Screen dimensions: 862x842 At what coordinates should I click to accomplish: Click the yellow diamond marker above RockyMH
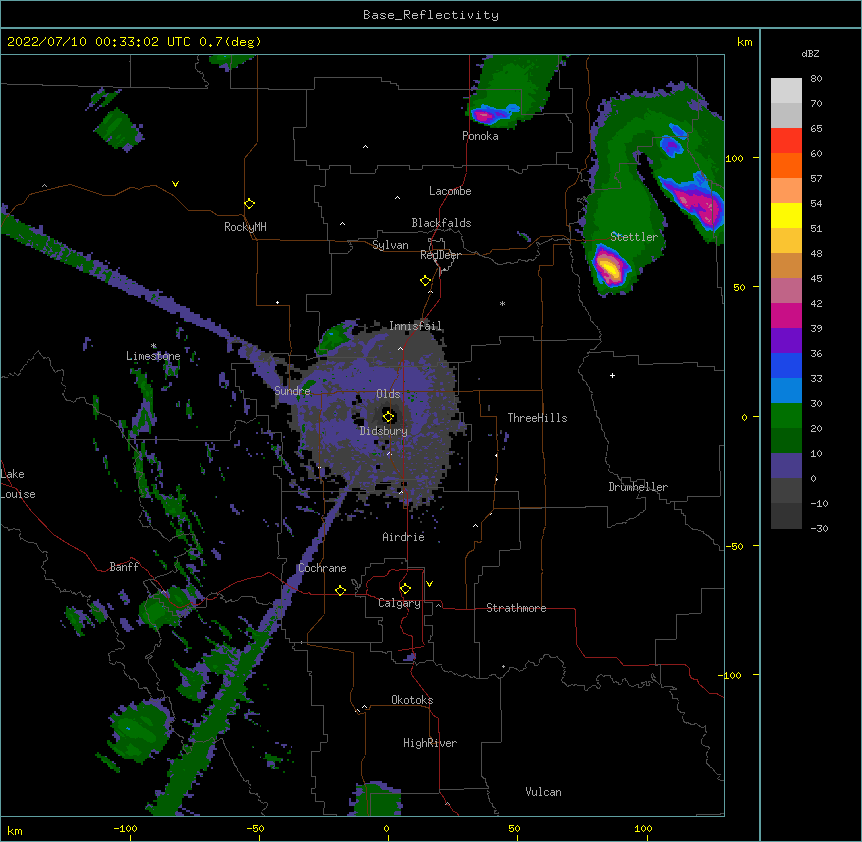249,204
